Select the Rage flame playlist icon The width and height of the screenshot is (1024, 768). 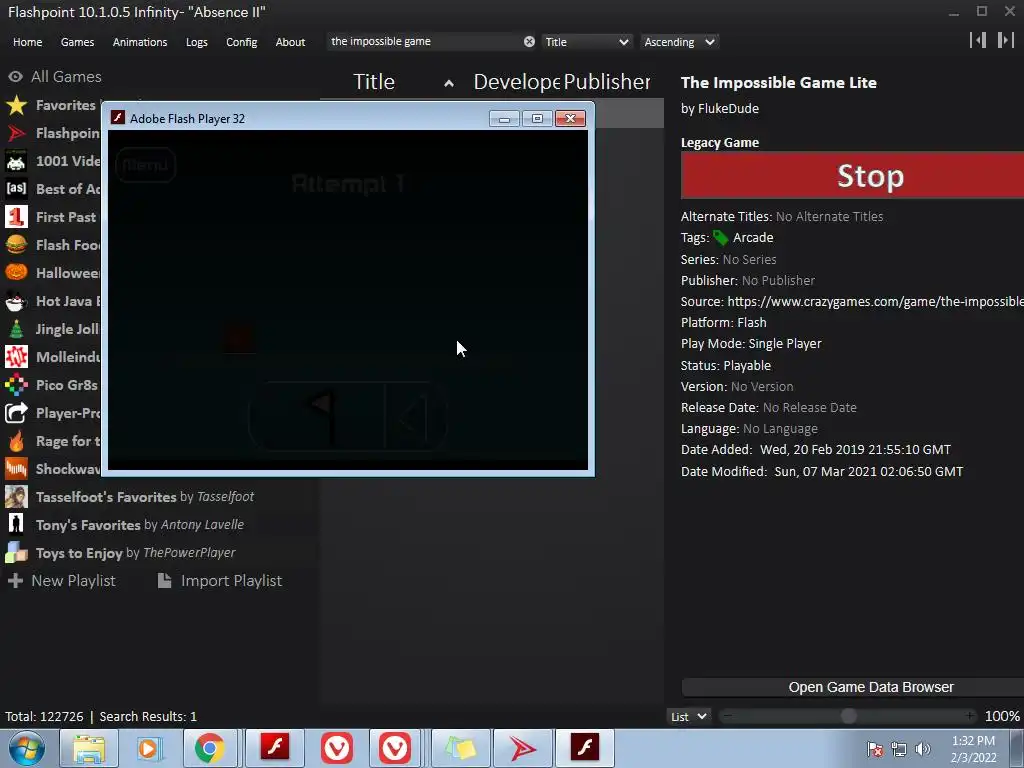[16, 441]
